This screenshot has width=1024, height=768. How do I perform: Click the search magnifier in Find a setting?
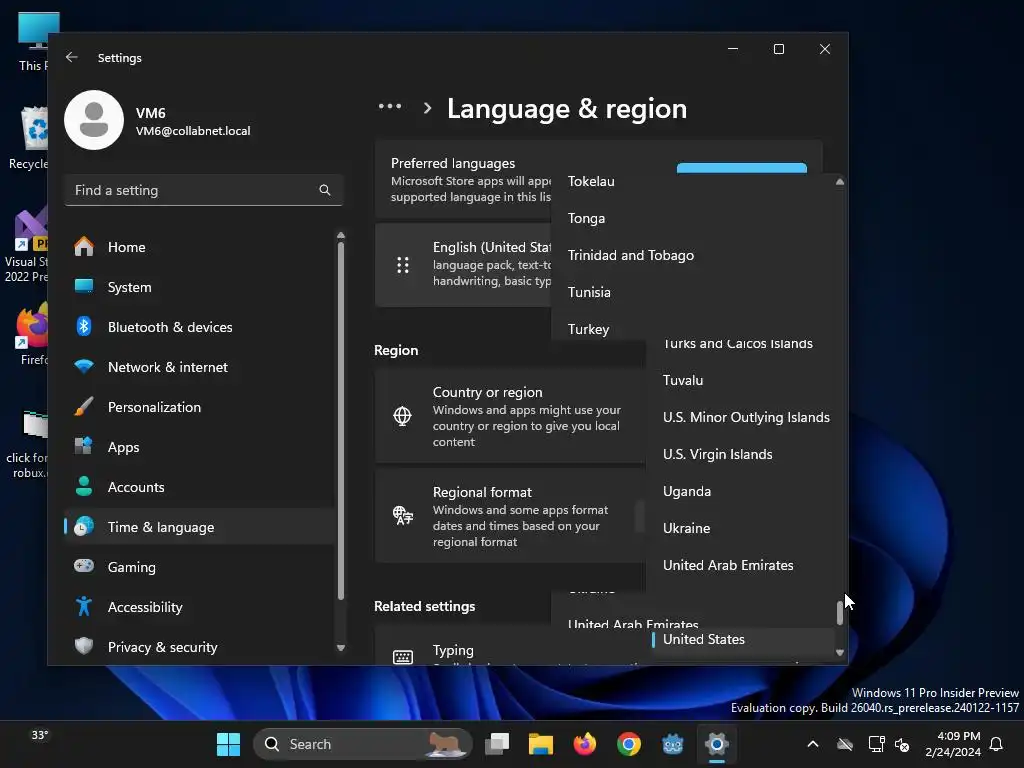[x=325, y=190]
